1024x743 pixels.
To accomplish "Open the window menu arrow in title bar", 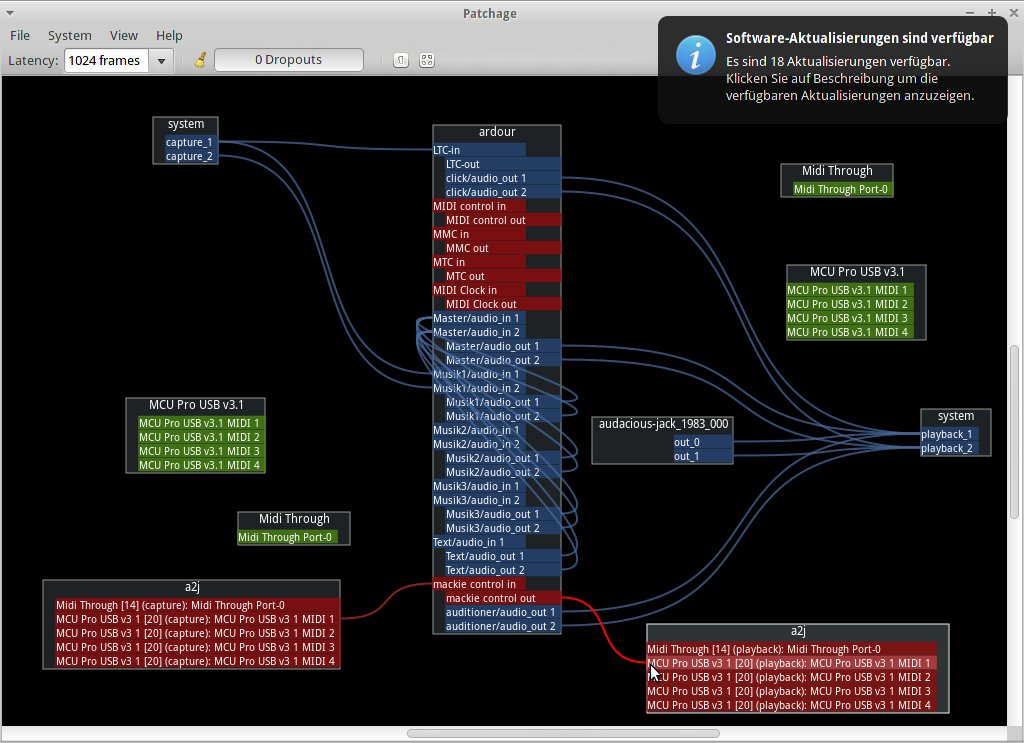I will [x=8, y=12].
